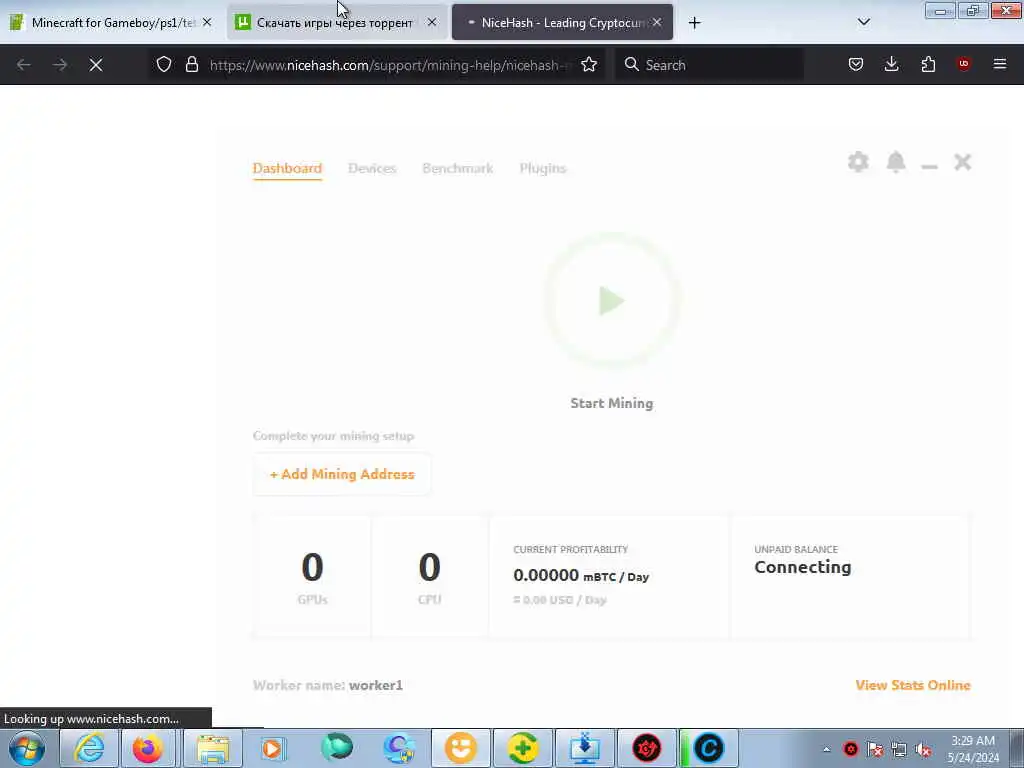Switch to the Minecraft for Gameboy tab
This screenshot has width=1024, height=768.
pyautogui.click(x=111, y=22)
